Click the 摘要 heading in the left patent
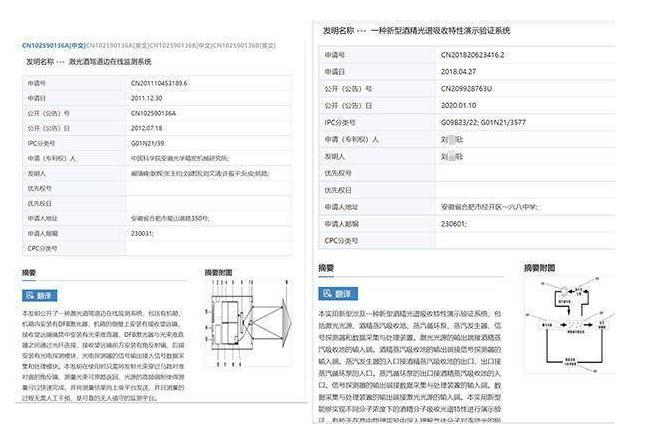The width and height of the screenshot is (647, 437). (29, 273)
